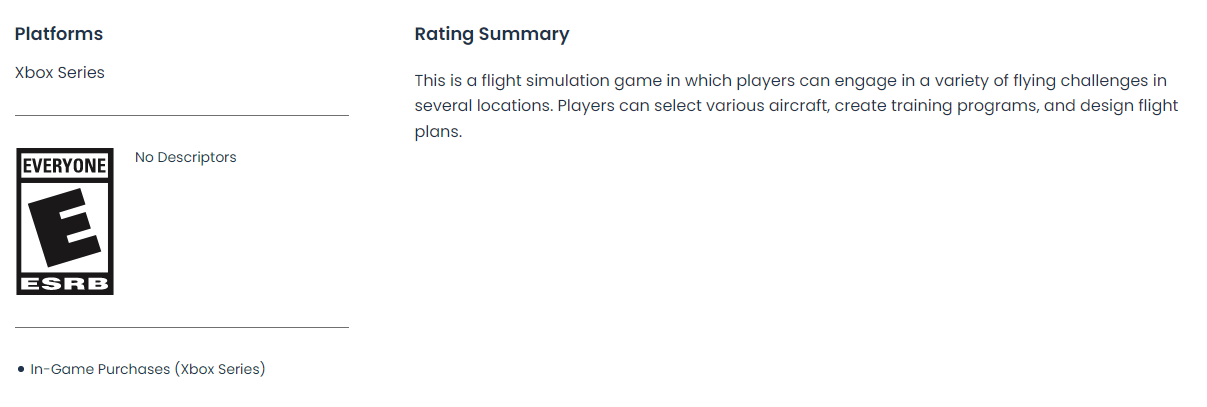This screenshot has height=407, width=1207.
Task: Select the Platforms heading
Action: coord(59,34)
